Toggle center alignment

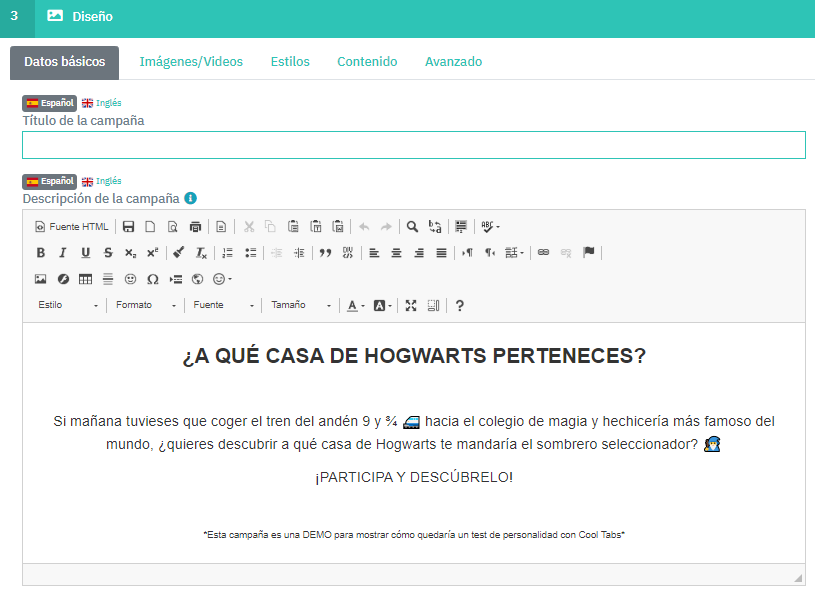(x=397, y=253)
